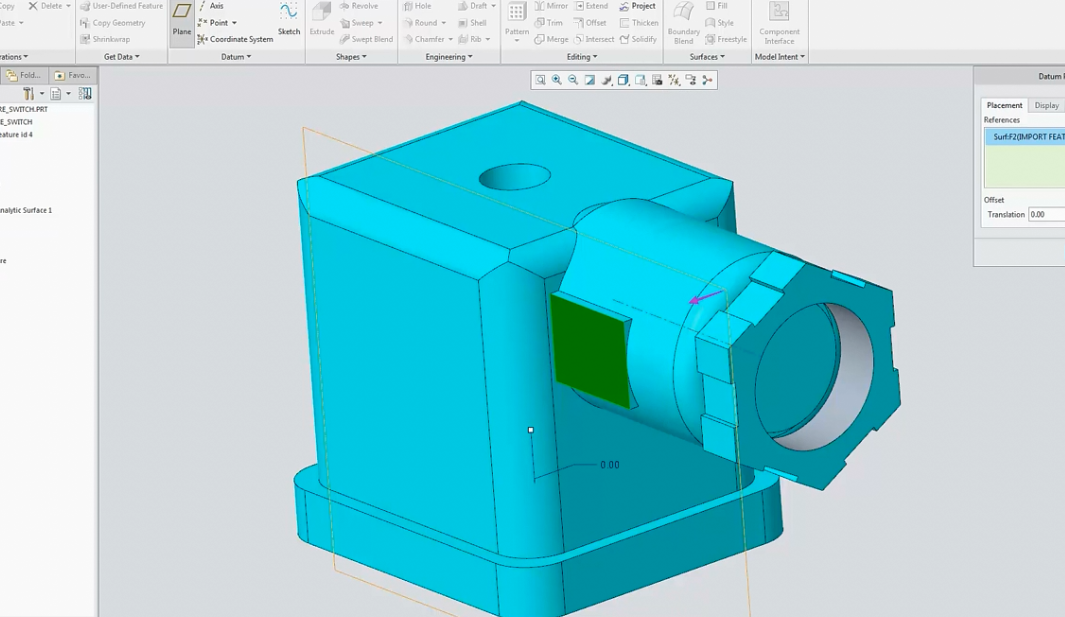Viewport: 1065px width, 617px height.
Task: Select the Surf:F2 reference entry
Action: 1027,137
